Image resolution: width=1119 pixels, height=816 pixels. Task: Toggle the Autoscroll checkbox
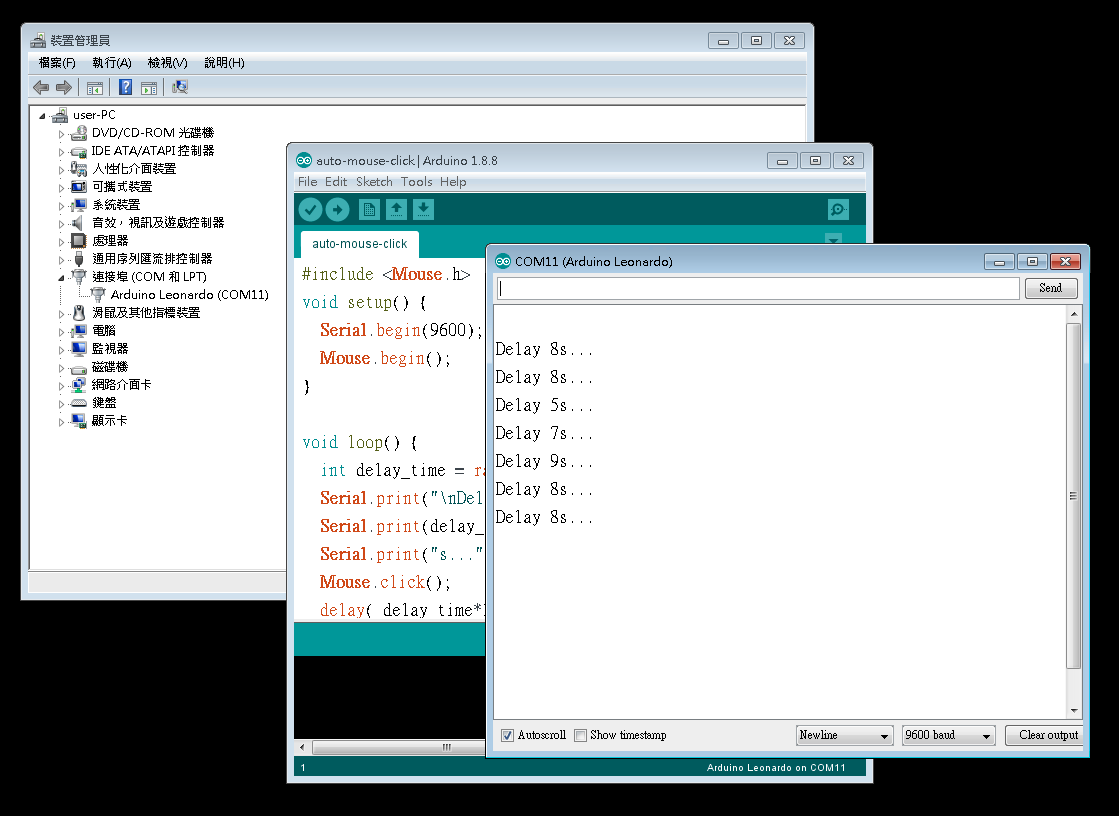tap(507, 735)
